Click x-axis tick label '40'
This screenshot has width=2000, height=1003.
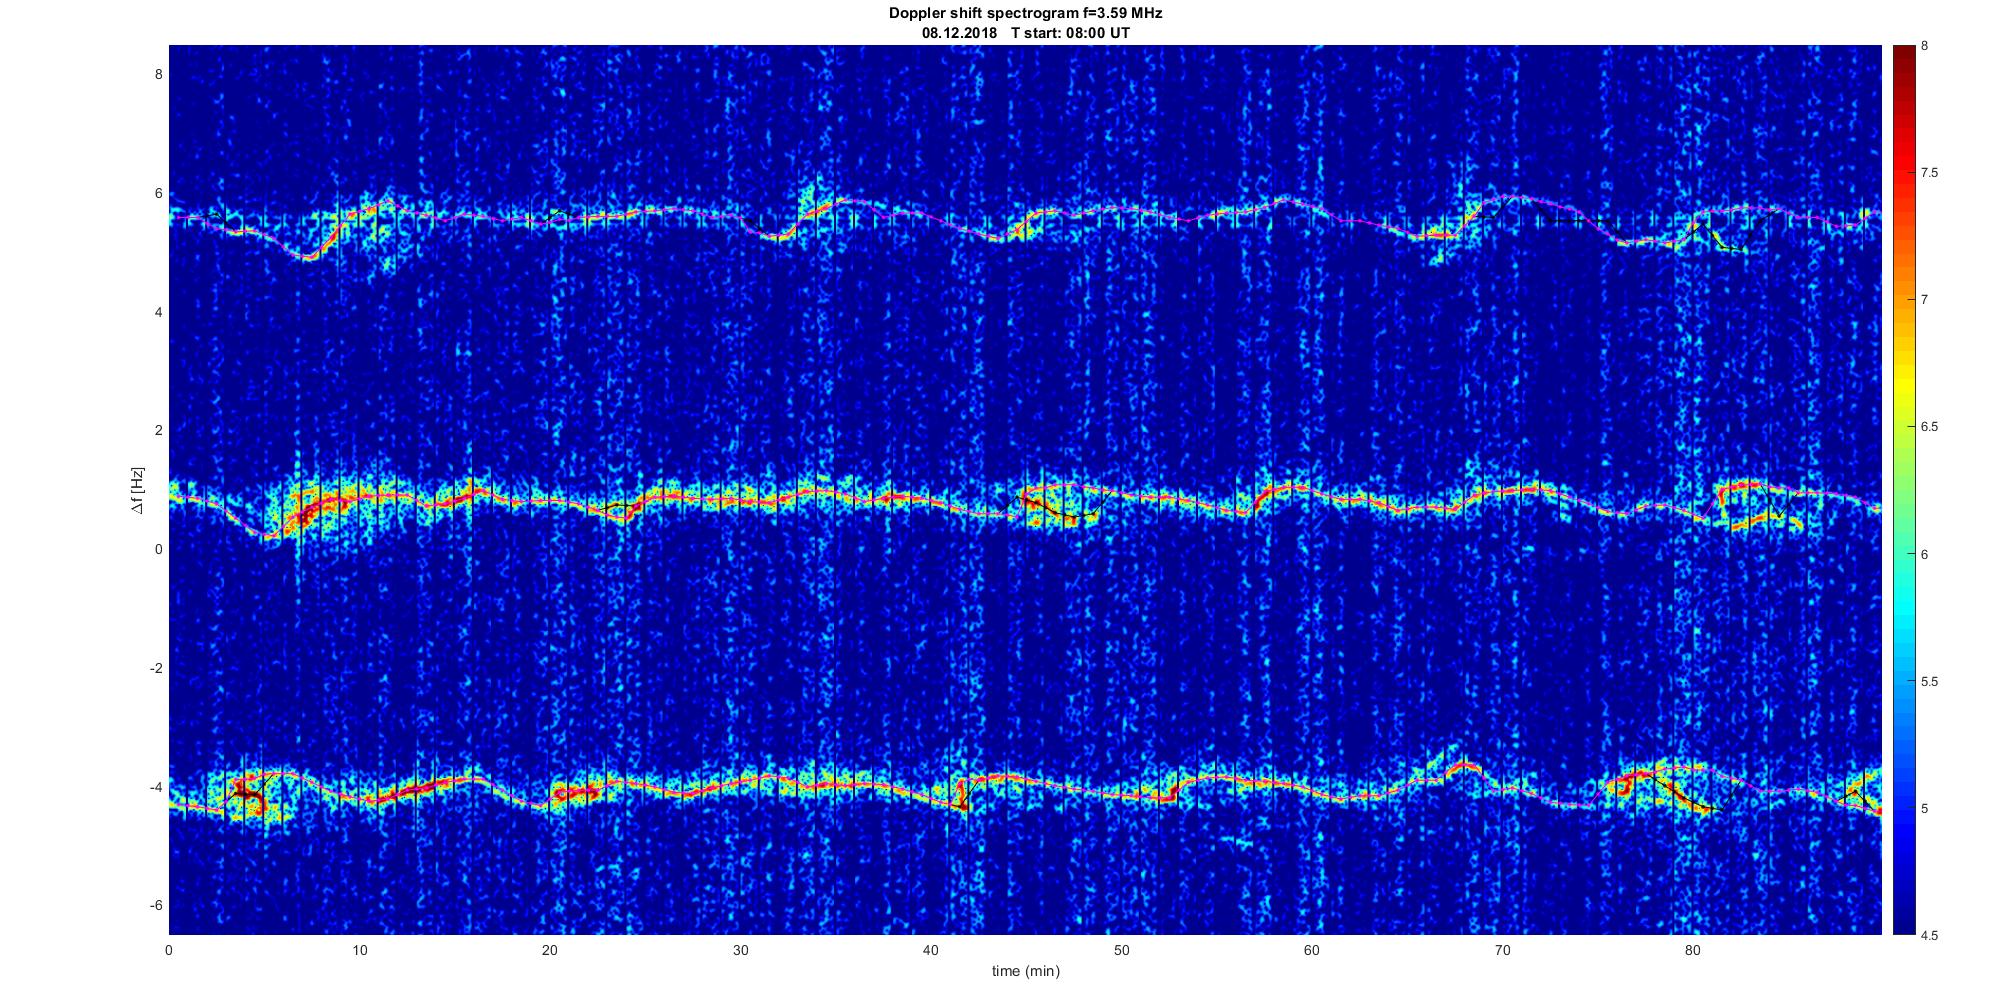click(x=931, y=950)
